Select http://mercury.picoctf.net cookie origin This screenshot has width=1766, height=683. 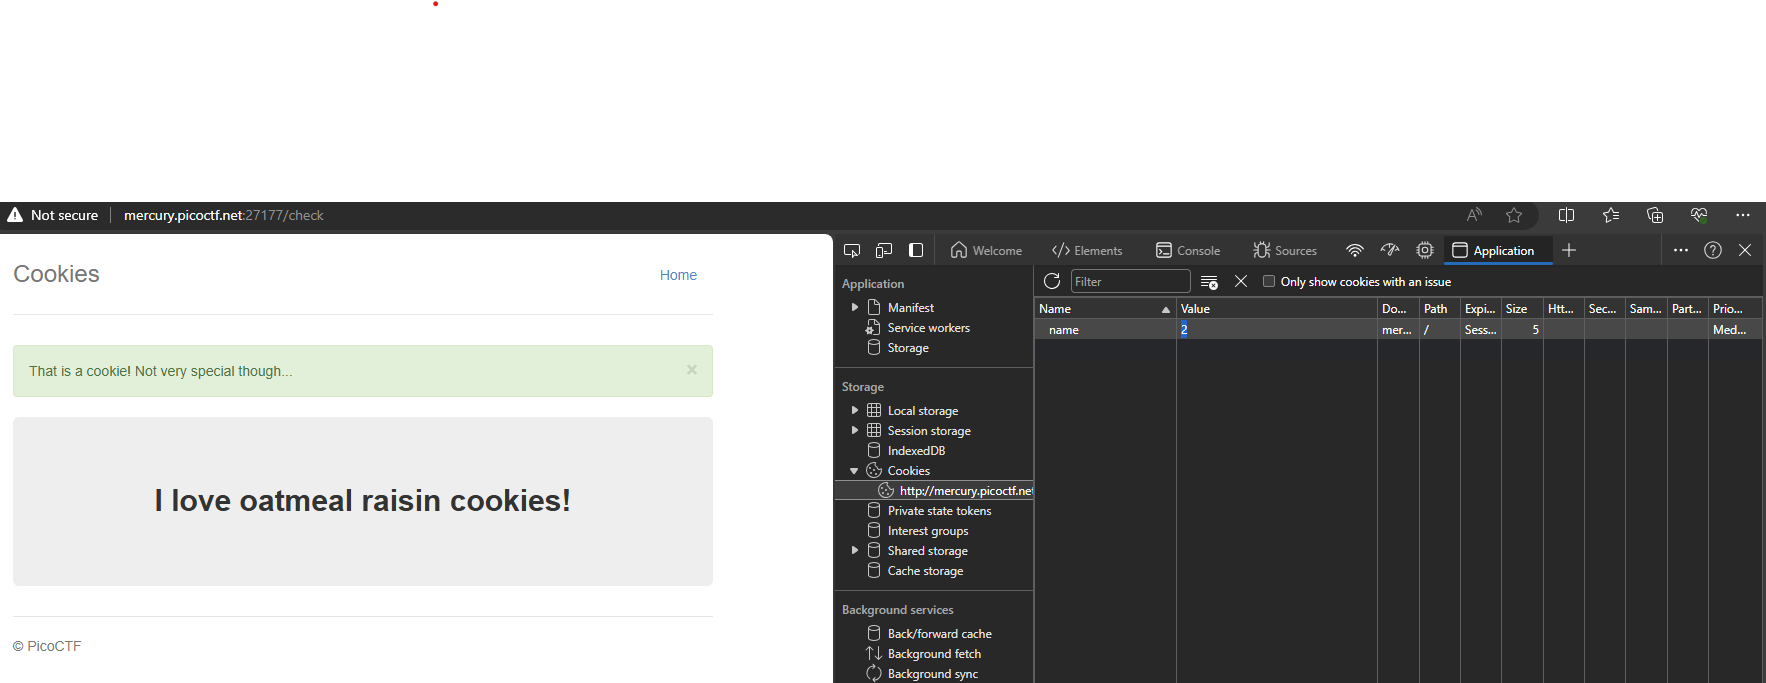coord(965,491)
